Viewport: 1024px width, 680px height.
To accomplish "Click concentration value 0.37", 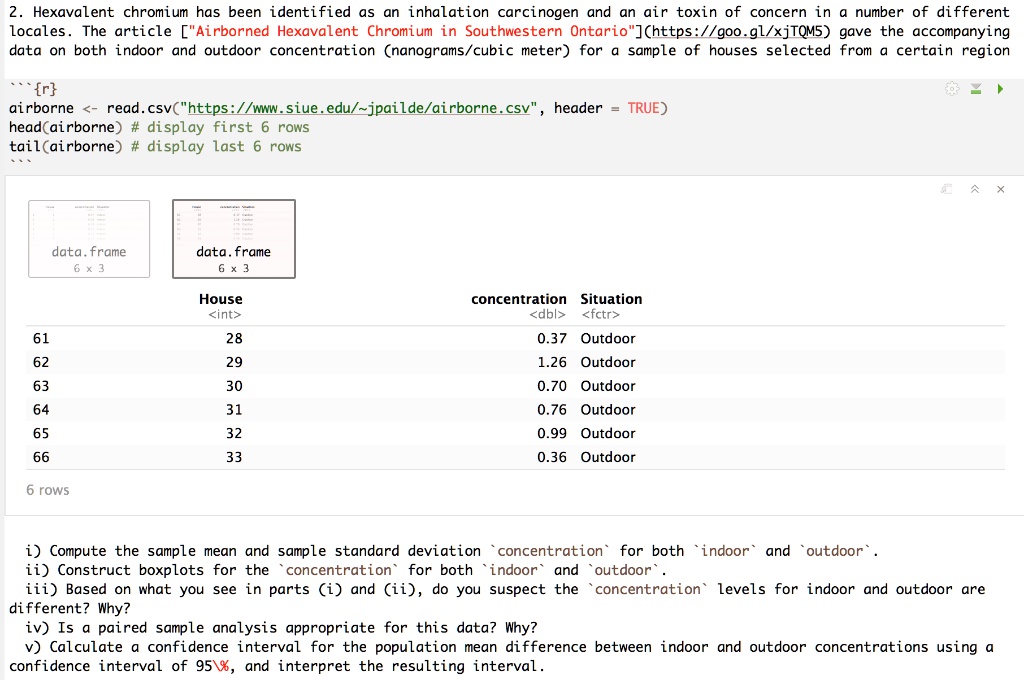I will click(x=552, y=338).
